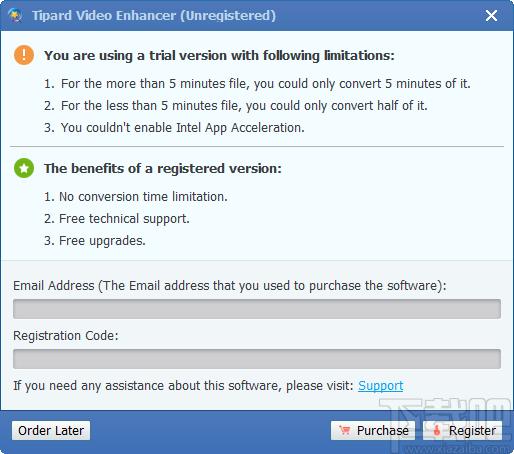Select the benefits of registered version heading
This screenshot has height=454, width=514.
click(163, 168)
